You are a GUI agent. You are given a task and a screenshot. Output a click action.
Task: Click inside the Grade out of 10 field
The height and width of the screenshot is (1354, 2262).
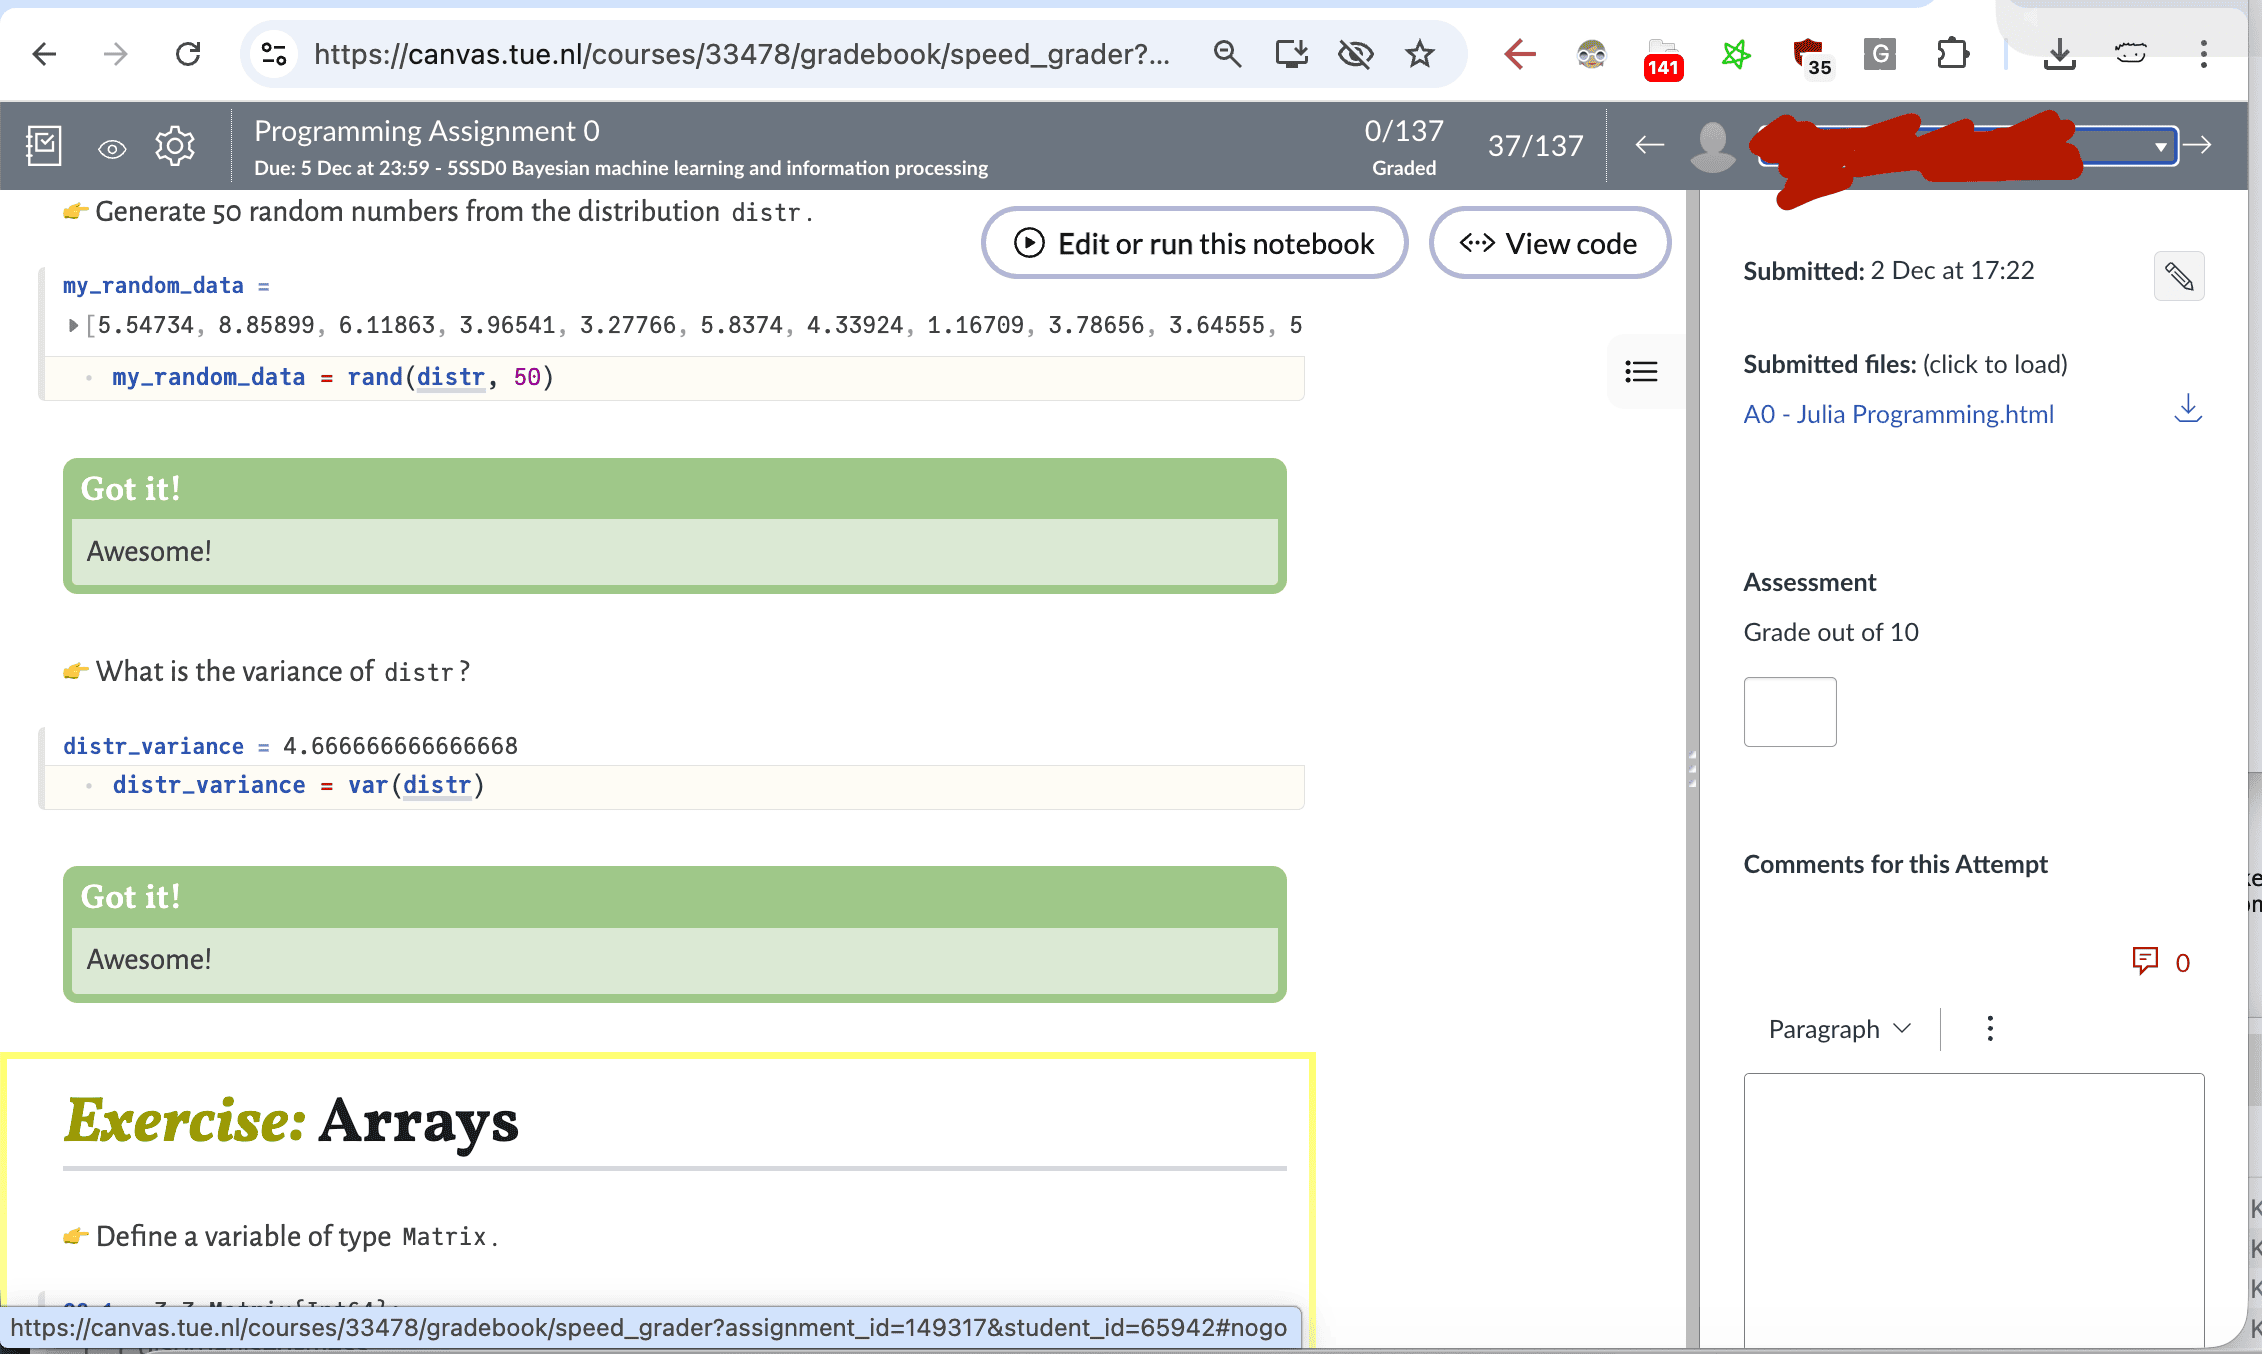[1789, 711]
